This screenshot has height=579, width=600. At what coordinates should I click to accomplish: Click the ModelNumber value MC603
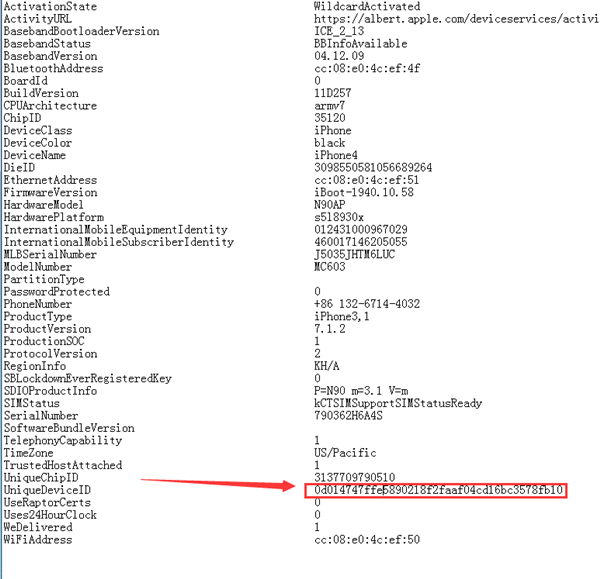329,267
